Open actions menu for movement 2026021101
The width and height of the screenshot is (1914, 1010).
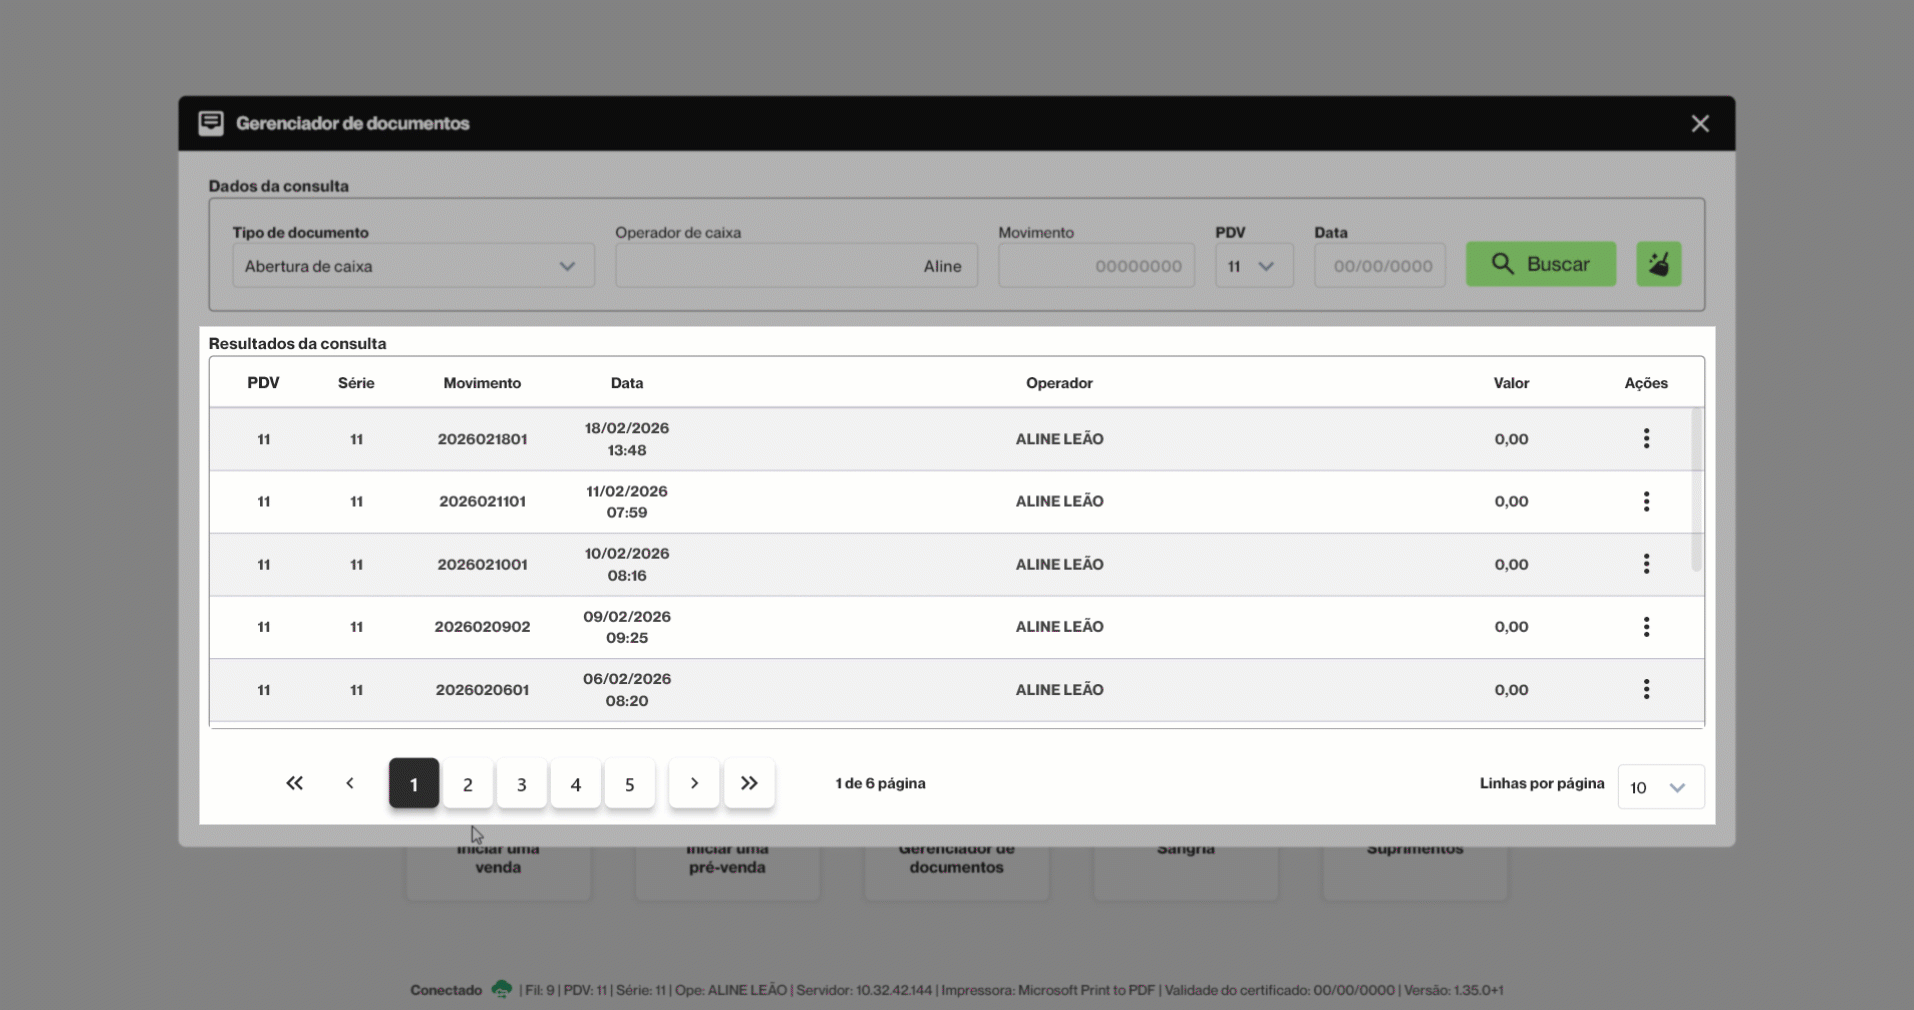click(x=1646, y=502)
